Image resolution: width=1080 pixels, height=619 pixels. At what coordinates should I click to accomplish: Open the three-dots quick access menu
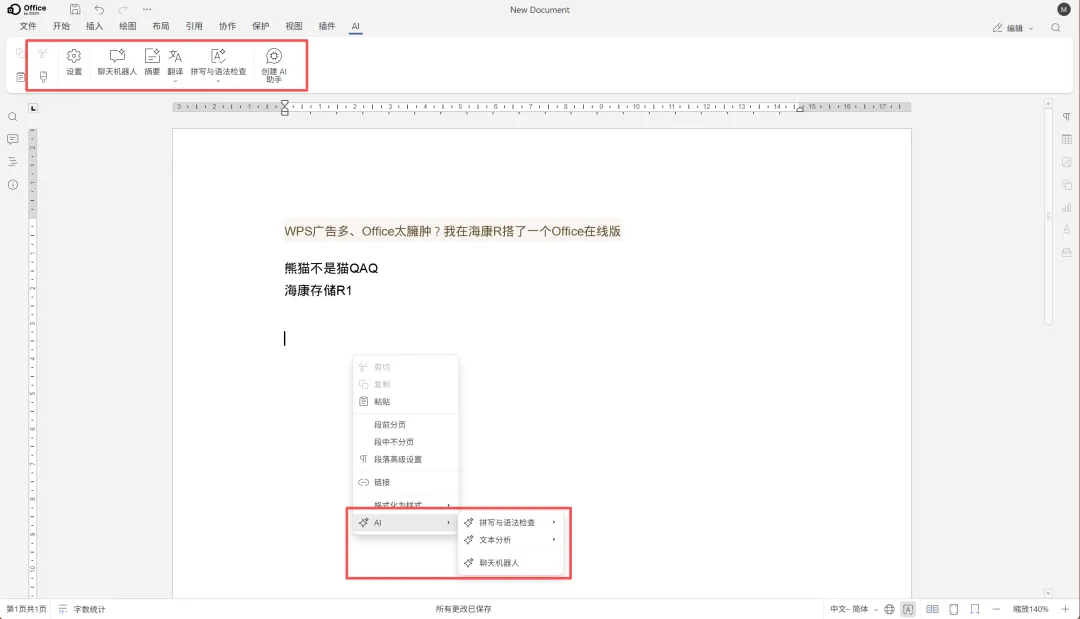[x=147, y=10]
